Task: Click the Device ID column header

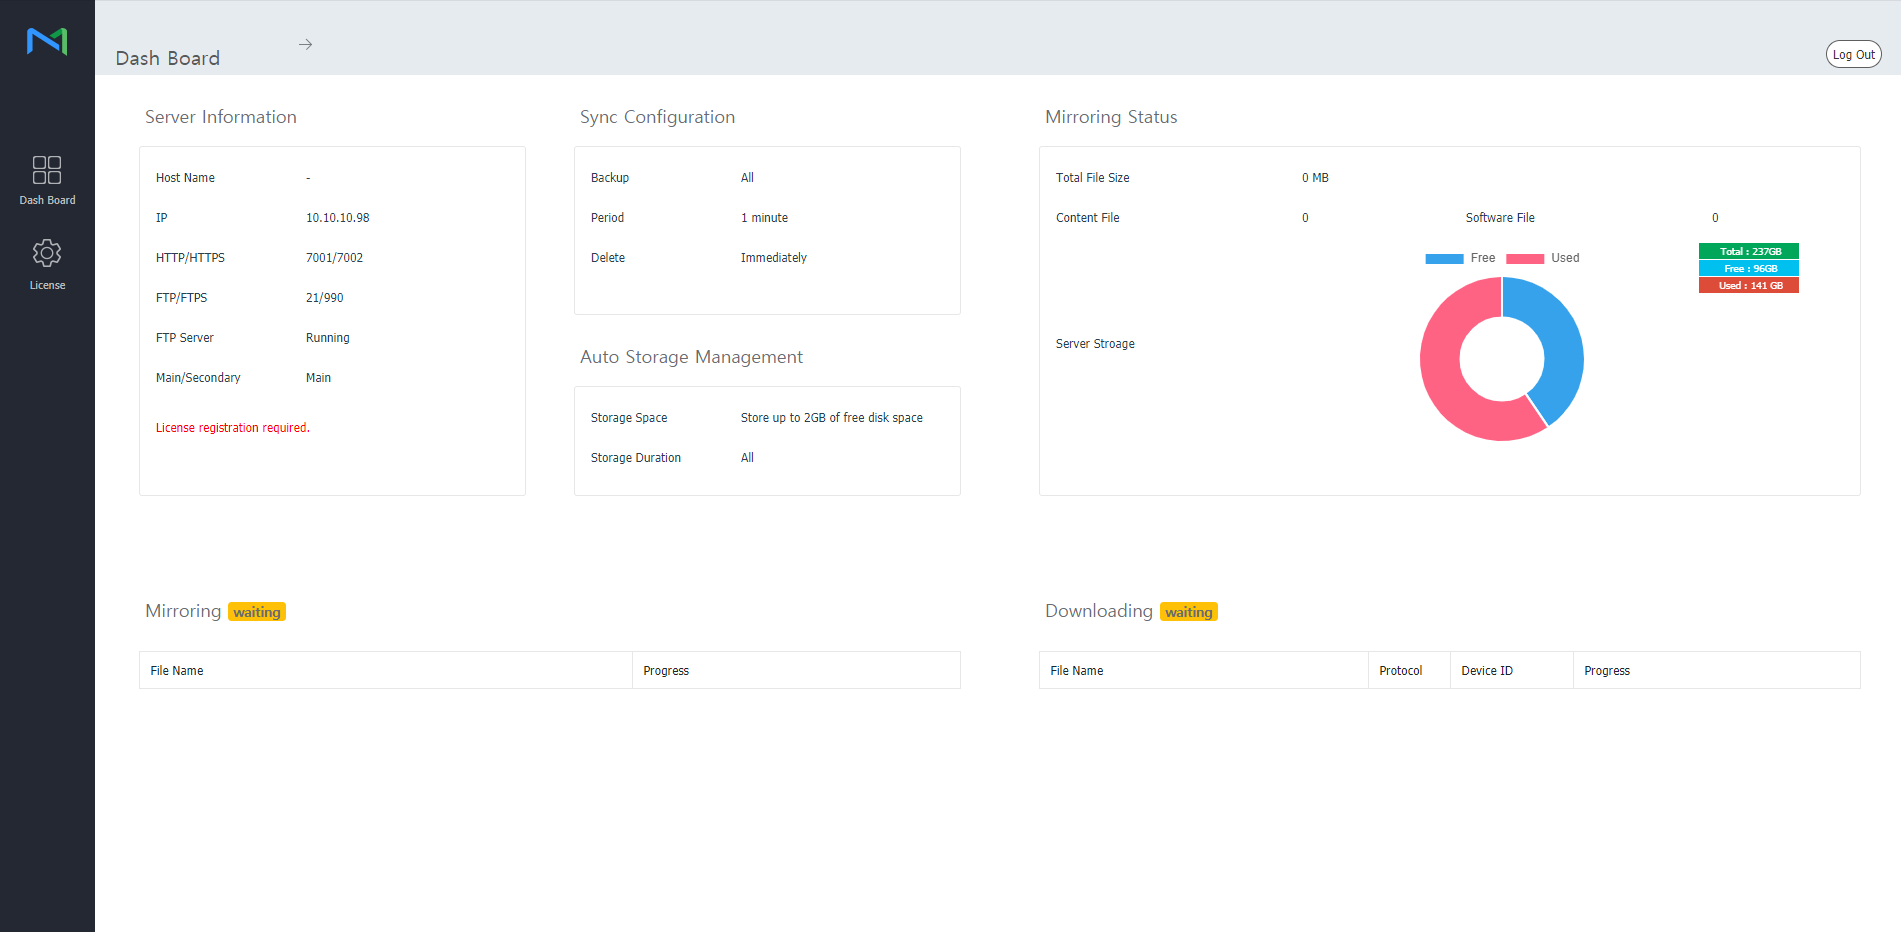Action: pos(1486,671)
